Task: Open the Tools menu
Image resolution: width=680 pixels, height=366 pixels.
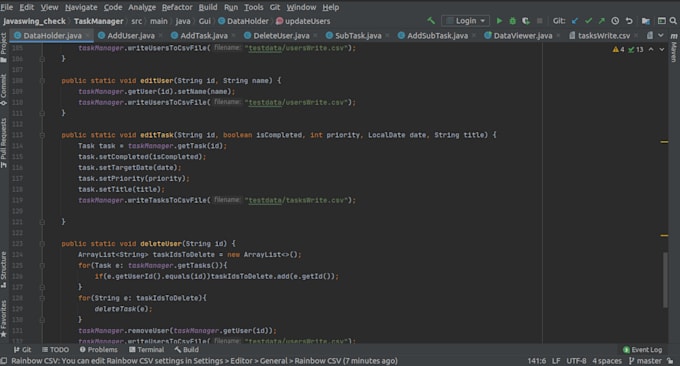Action: 253,7
